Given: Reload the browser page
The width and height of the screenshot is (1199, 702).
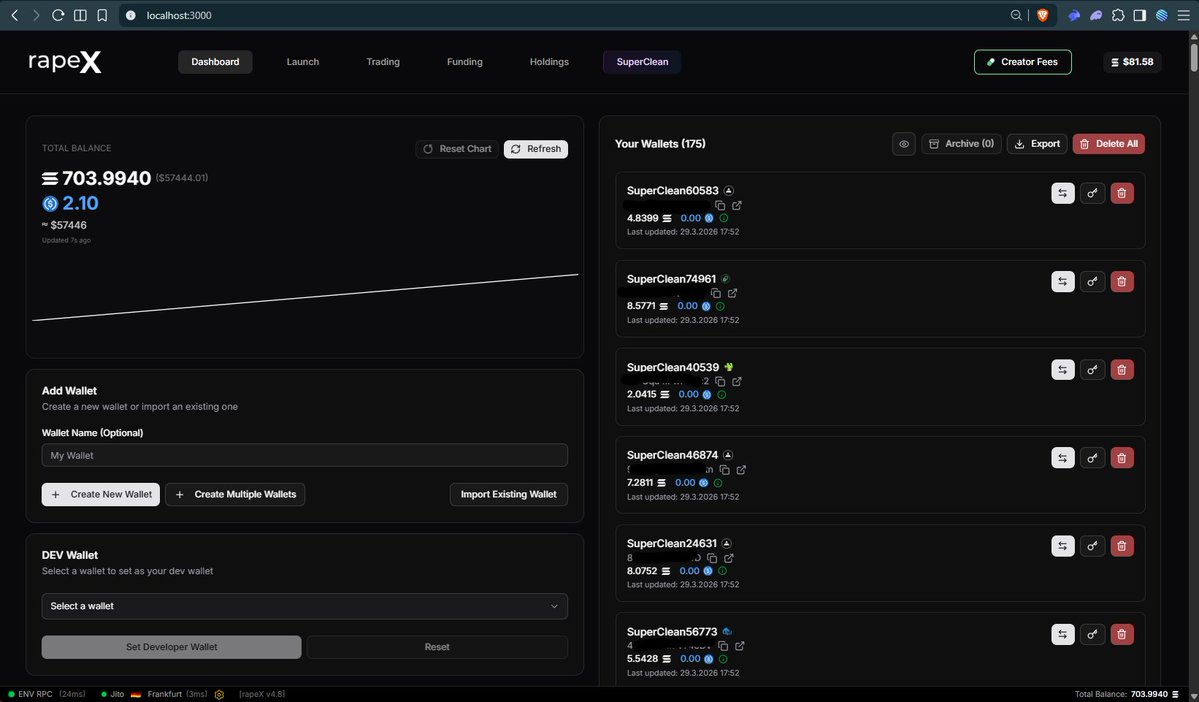Looking at the screenshot, I should point(57,15).
